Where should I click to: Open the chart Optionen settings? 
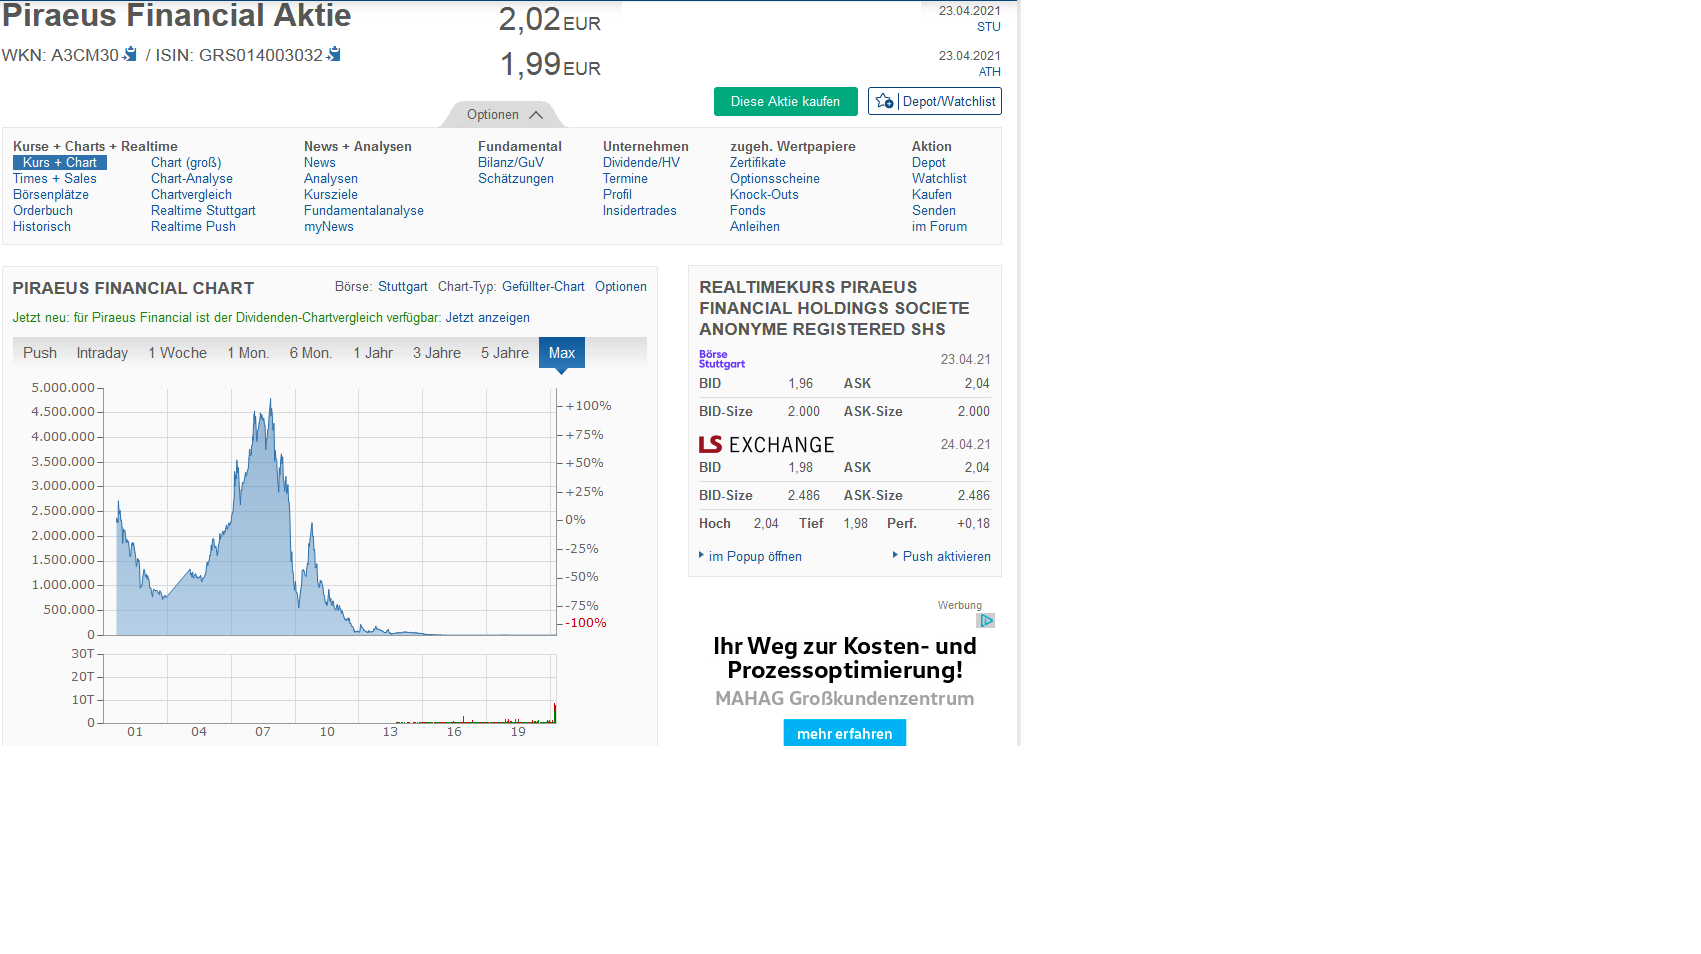coord(621,287)
